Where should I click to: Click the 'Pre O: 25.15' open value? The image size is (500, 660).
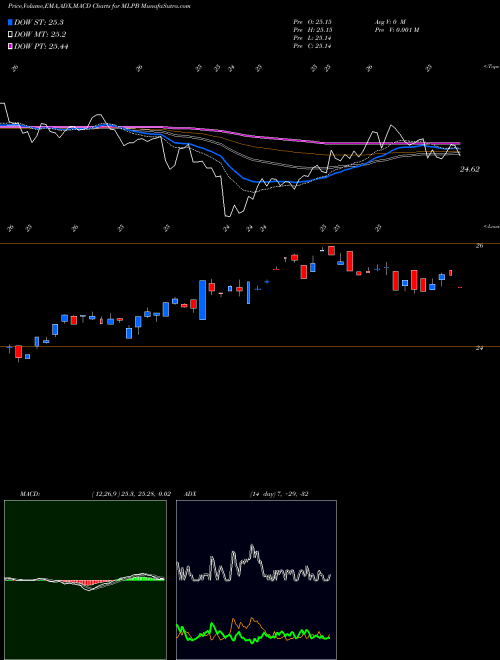coord(312,21)
